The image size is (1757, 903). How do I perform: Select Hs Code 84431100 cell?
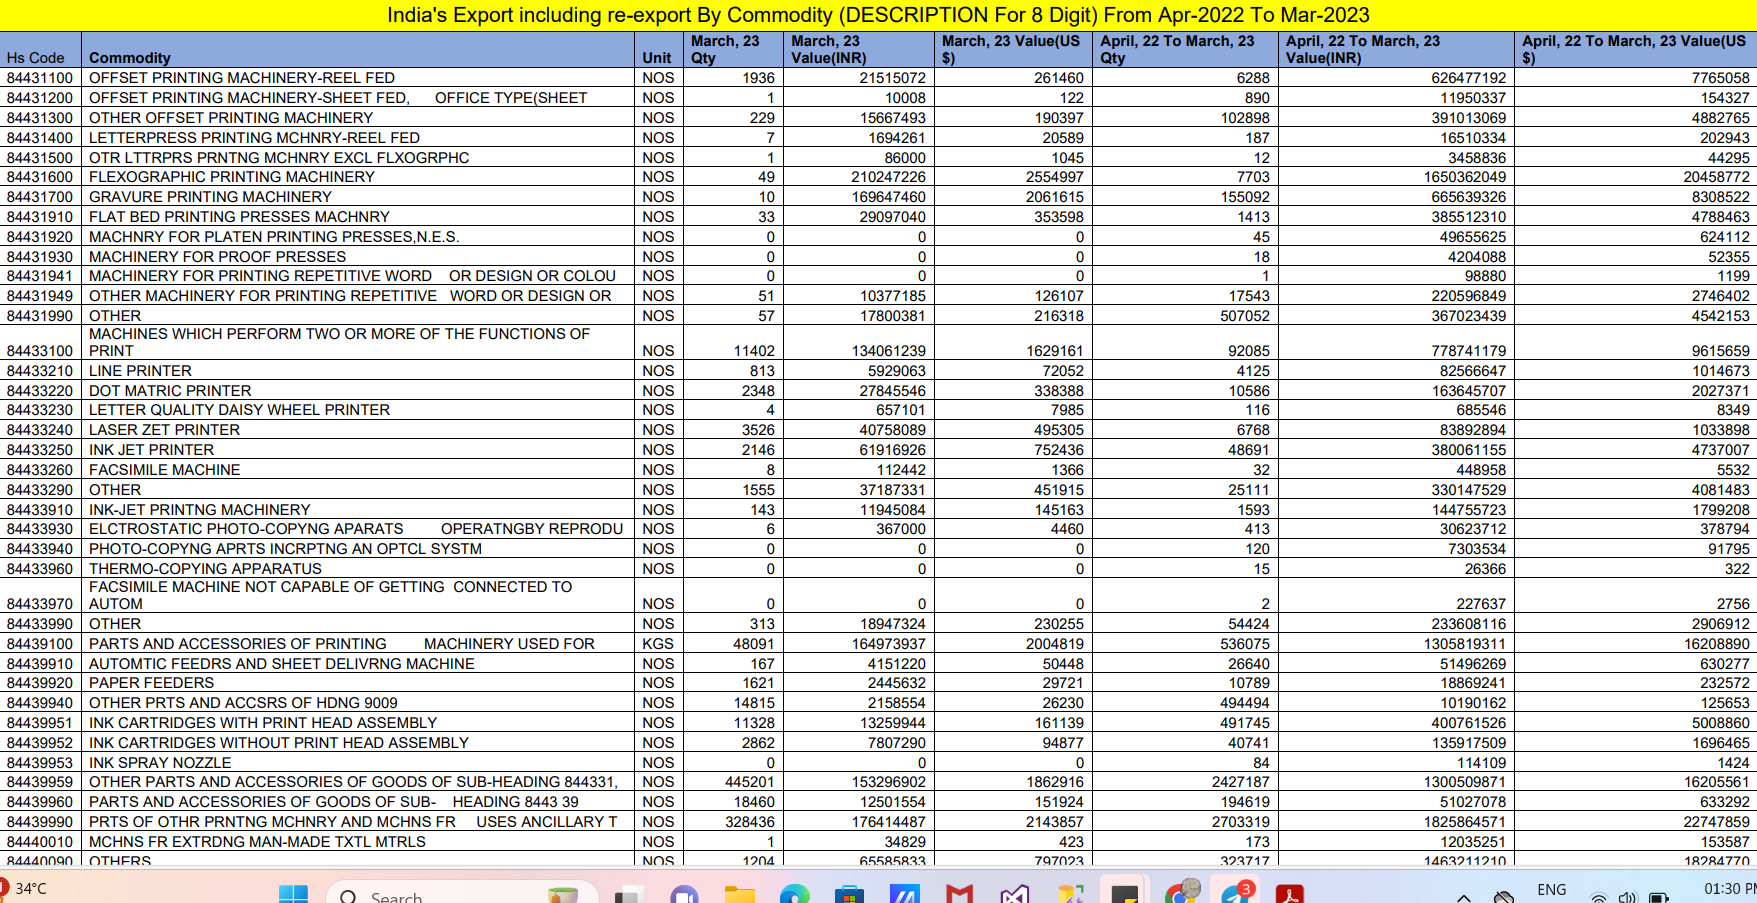click(x=40, y=78)
